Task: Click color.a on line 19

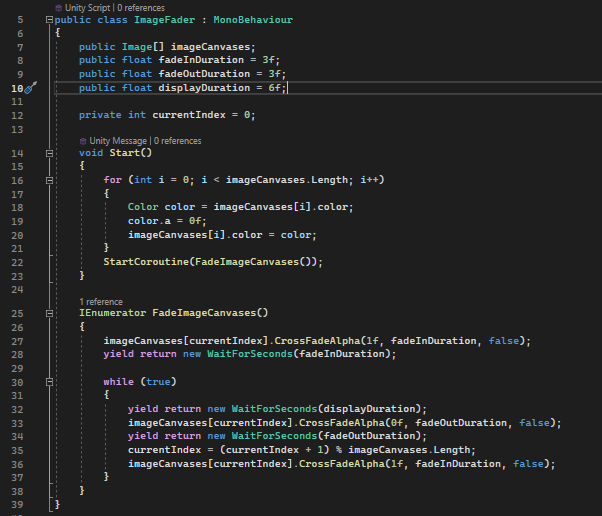Action: click(x=149, y=221)
